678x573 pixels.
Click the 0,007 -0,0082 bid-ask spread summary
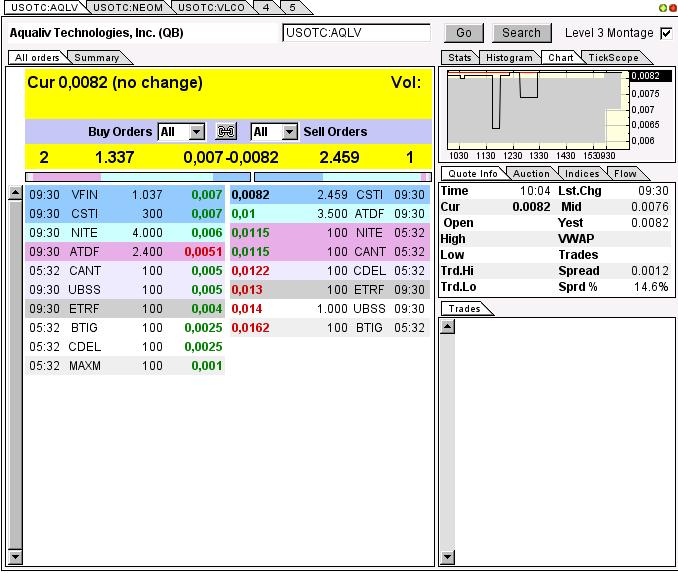[231, 157]
